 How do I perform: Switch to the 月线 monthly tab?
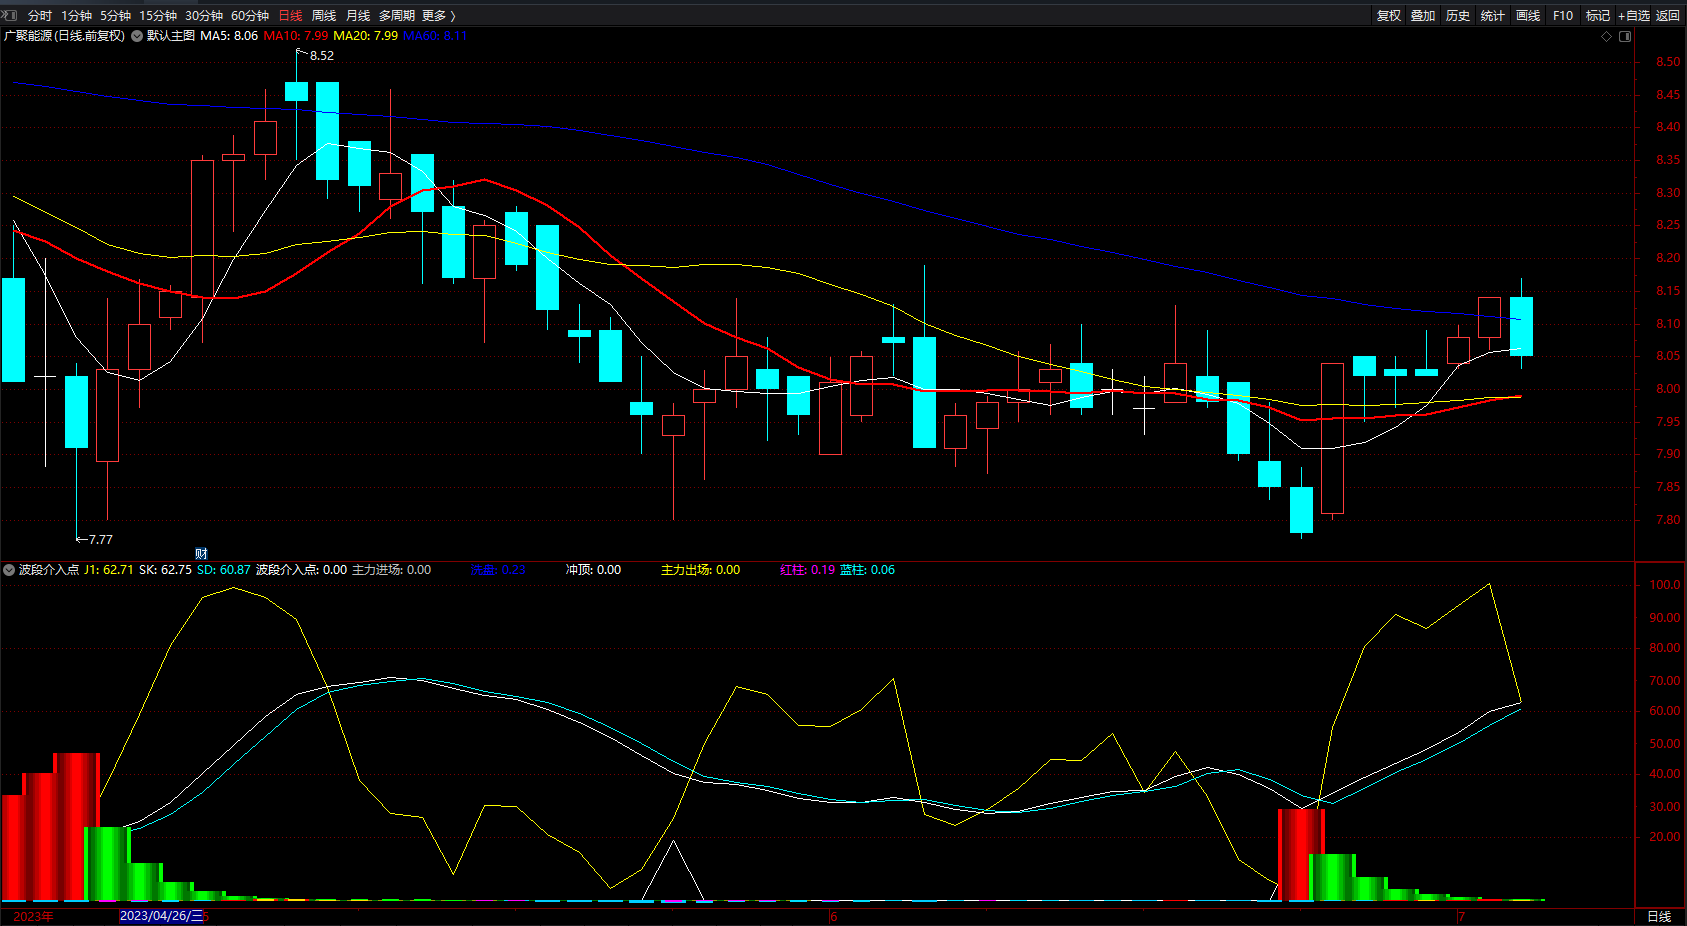click(358, 16)
